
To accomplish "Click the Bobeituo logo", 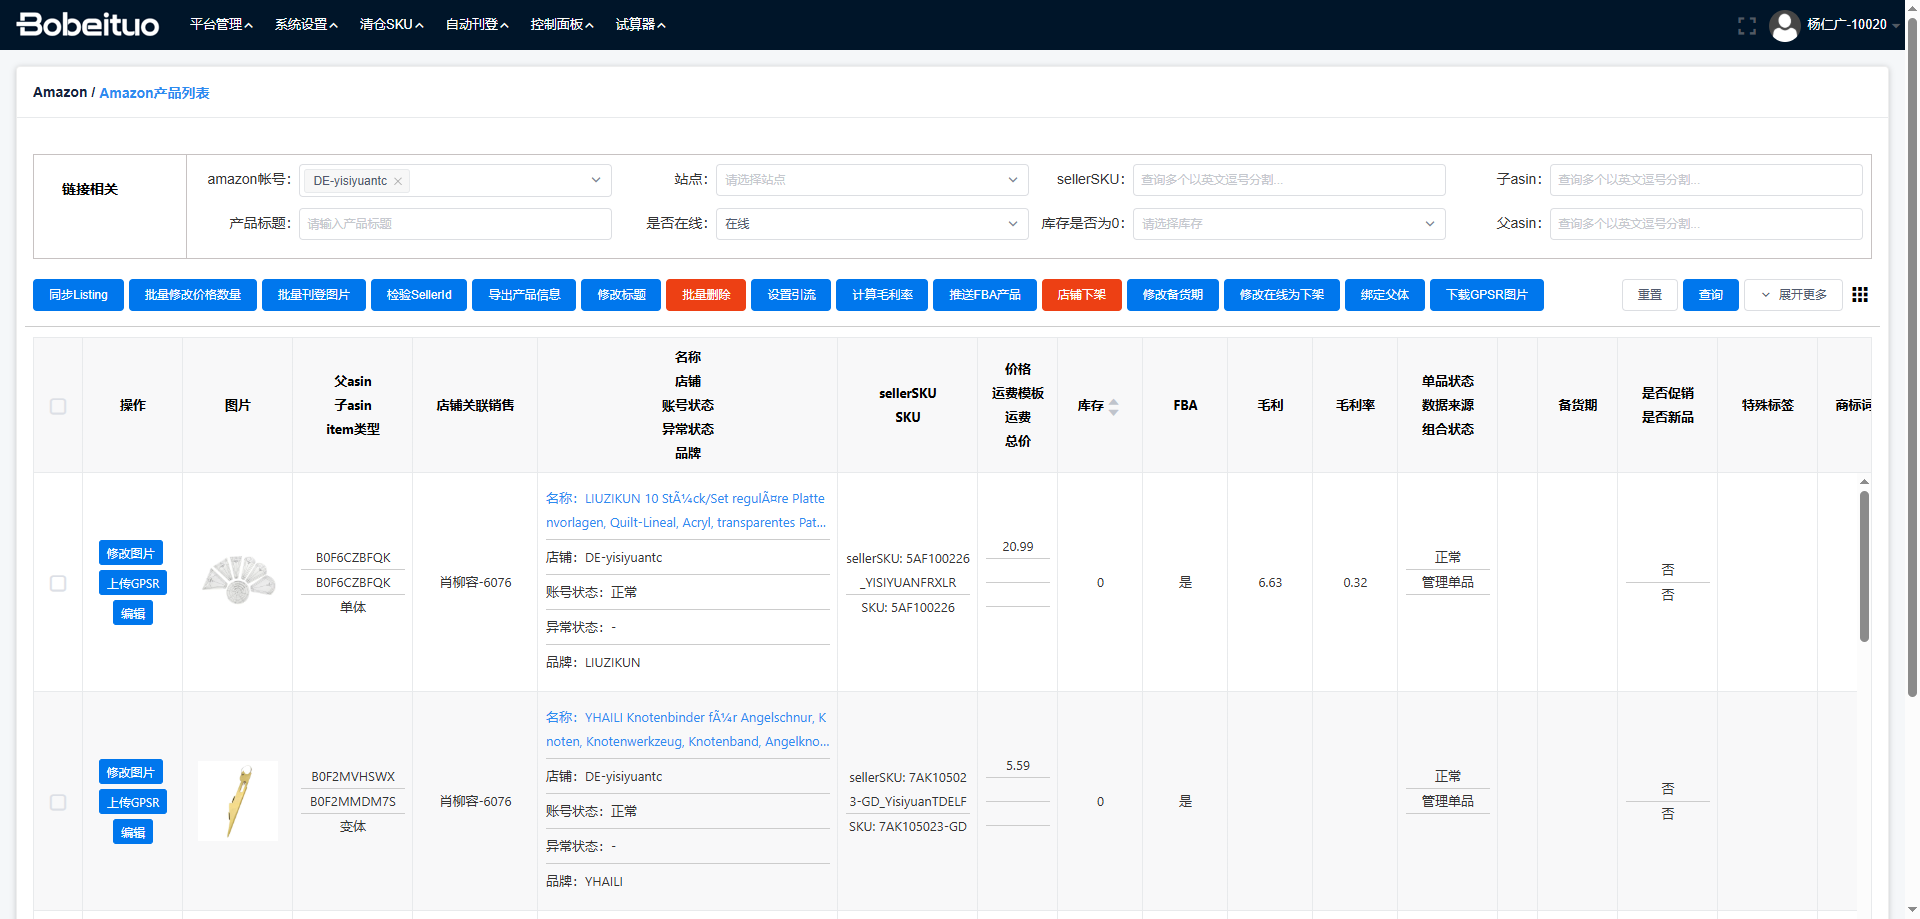I will [x=88, y=25].
